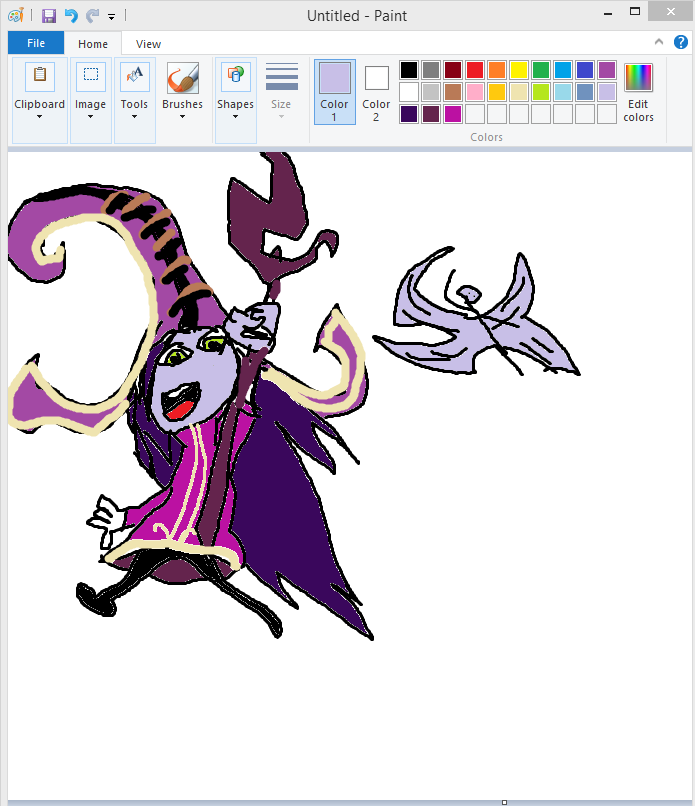Pick the brown color swatch
695x806 pixels.
tap(453, 92)
